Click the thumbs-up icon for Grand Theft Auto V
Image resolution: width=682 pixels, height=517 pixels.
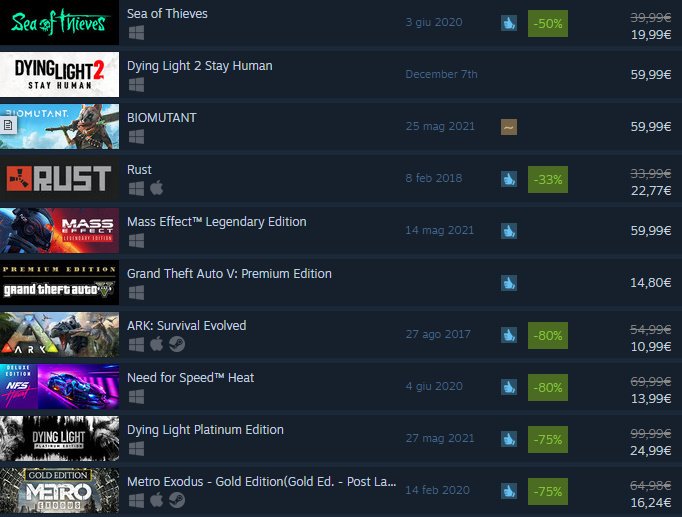coord(509,283)
